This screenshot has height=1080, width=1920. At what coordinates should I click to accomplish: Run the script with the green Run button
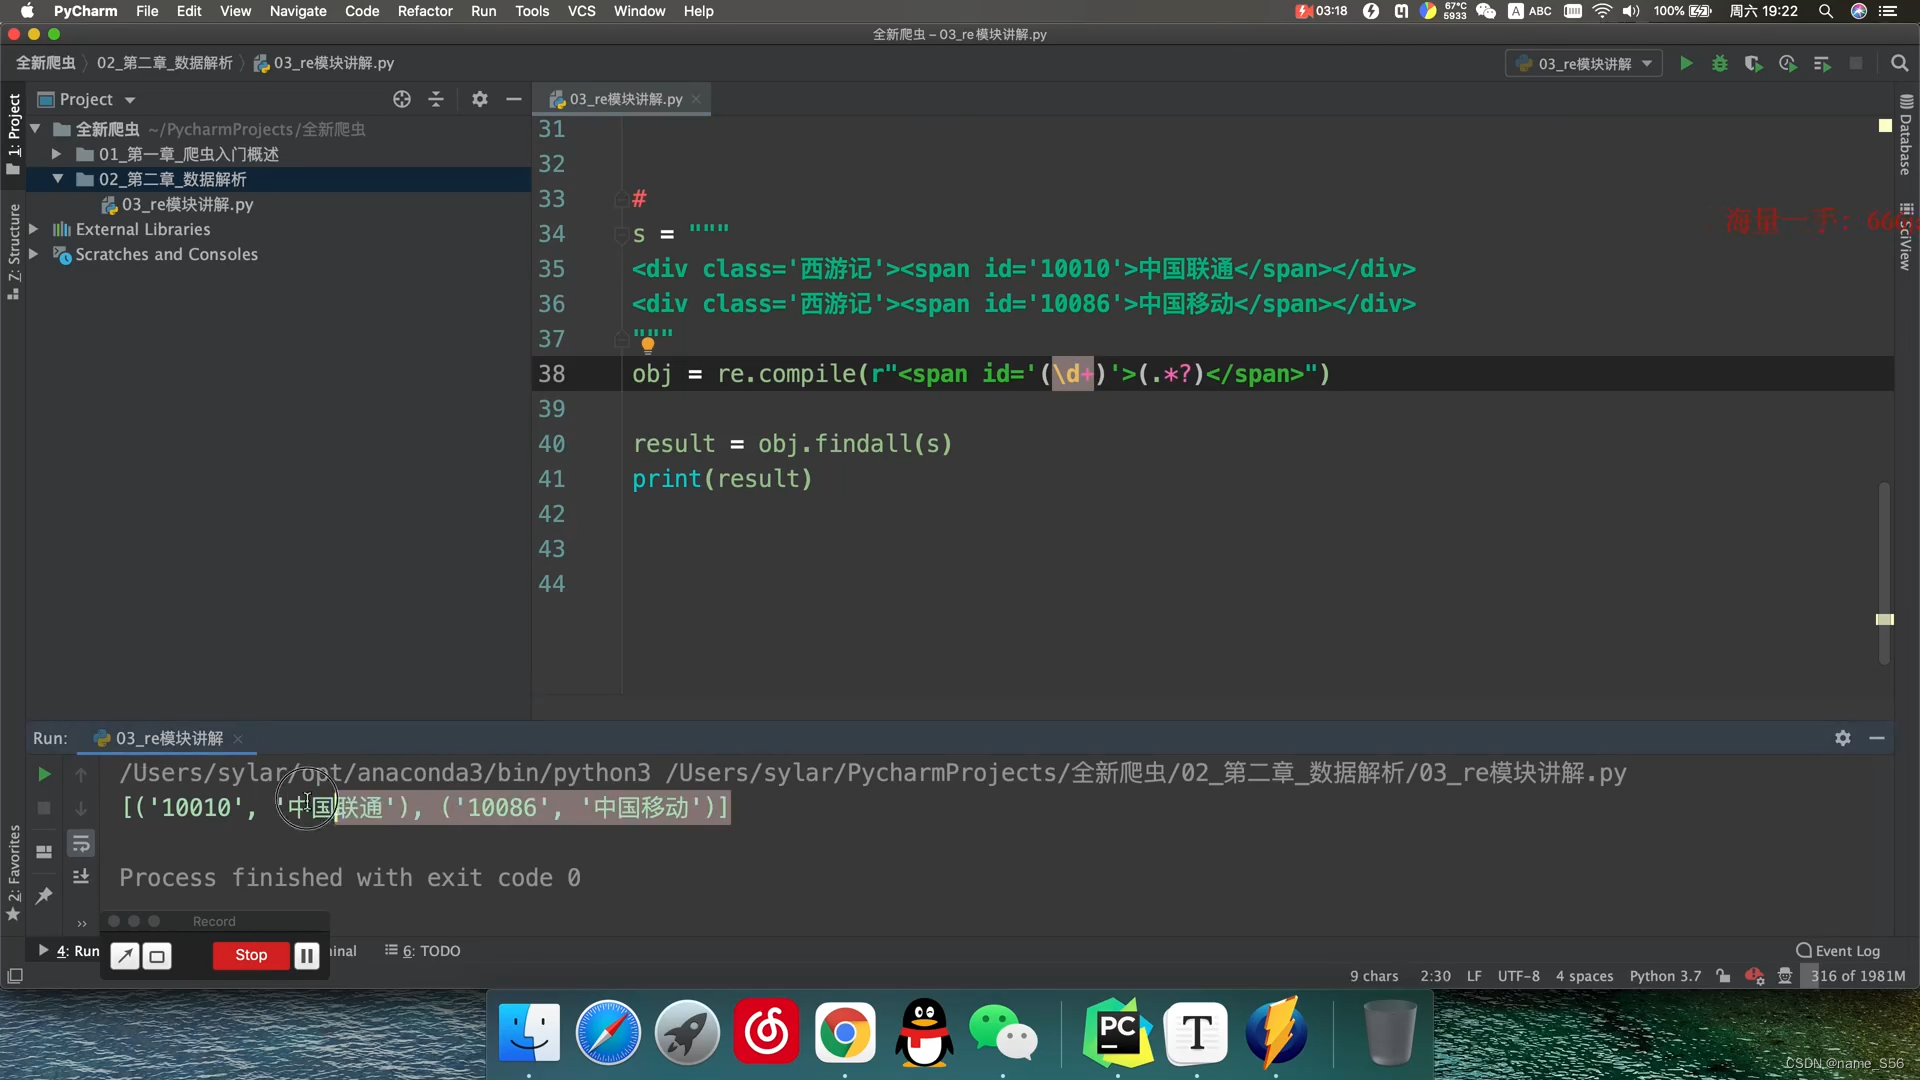pos(1686,64)
